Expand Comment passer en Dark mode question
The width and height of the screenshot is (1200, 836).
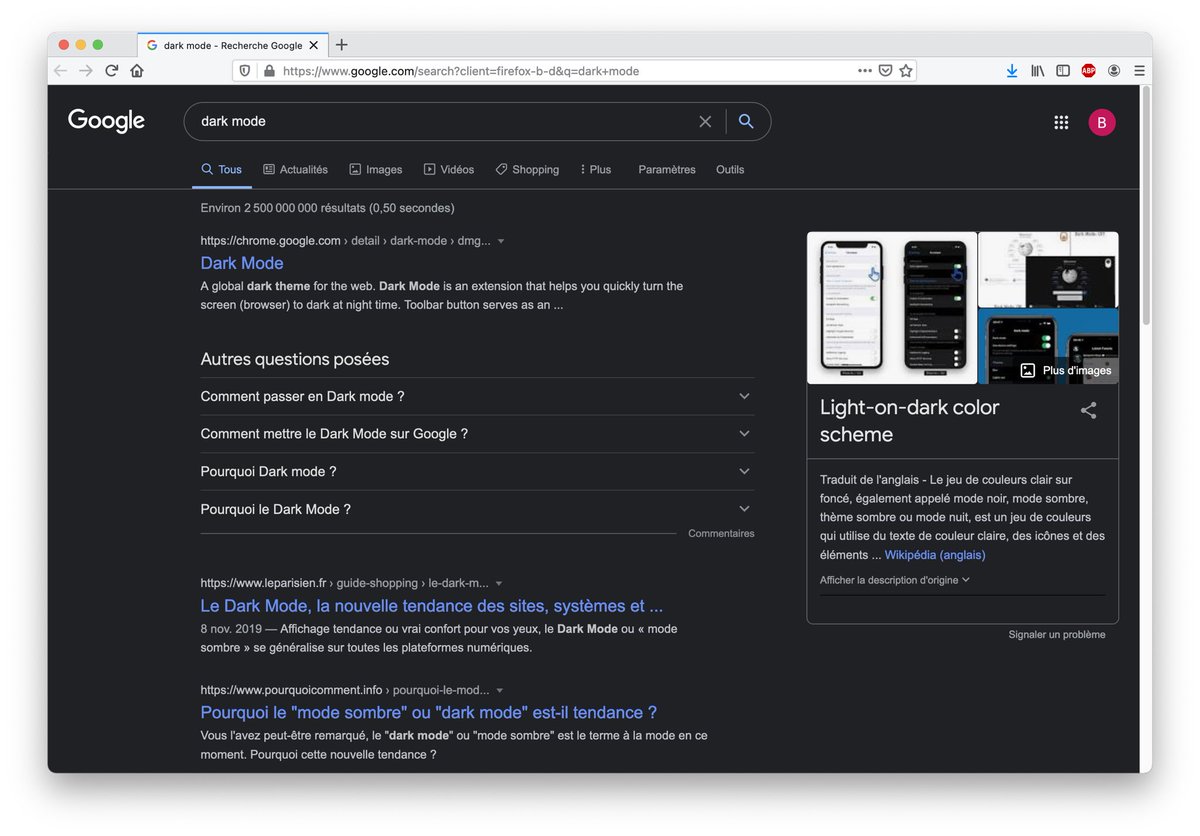(477, 396)
